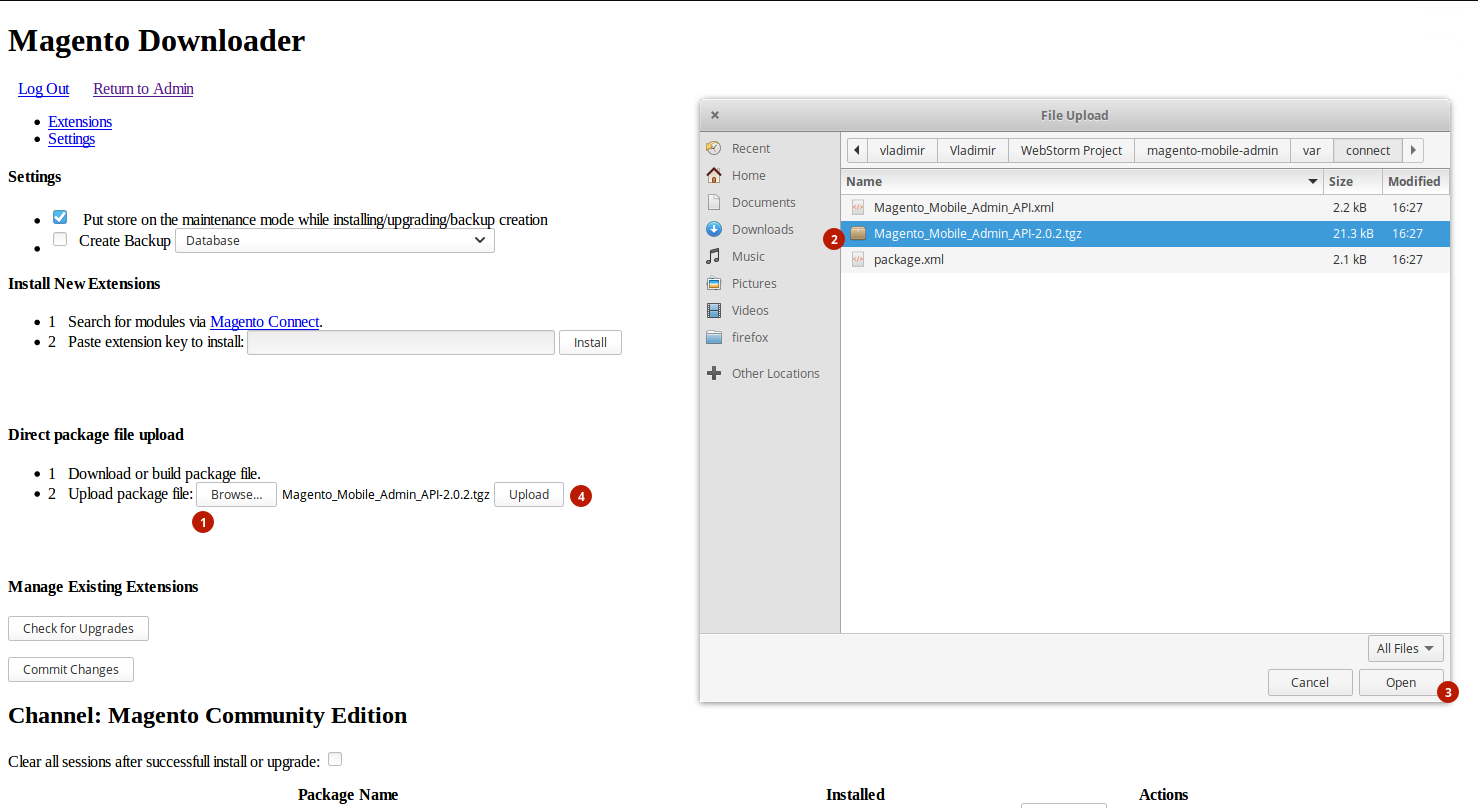Image resolution: width=1478 pixels, height=808 pixels.
Task: Sort files by Size column
Action: pyautogui.click(x=1353, y=181)
